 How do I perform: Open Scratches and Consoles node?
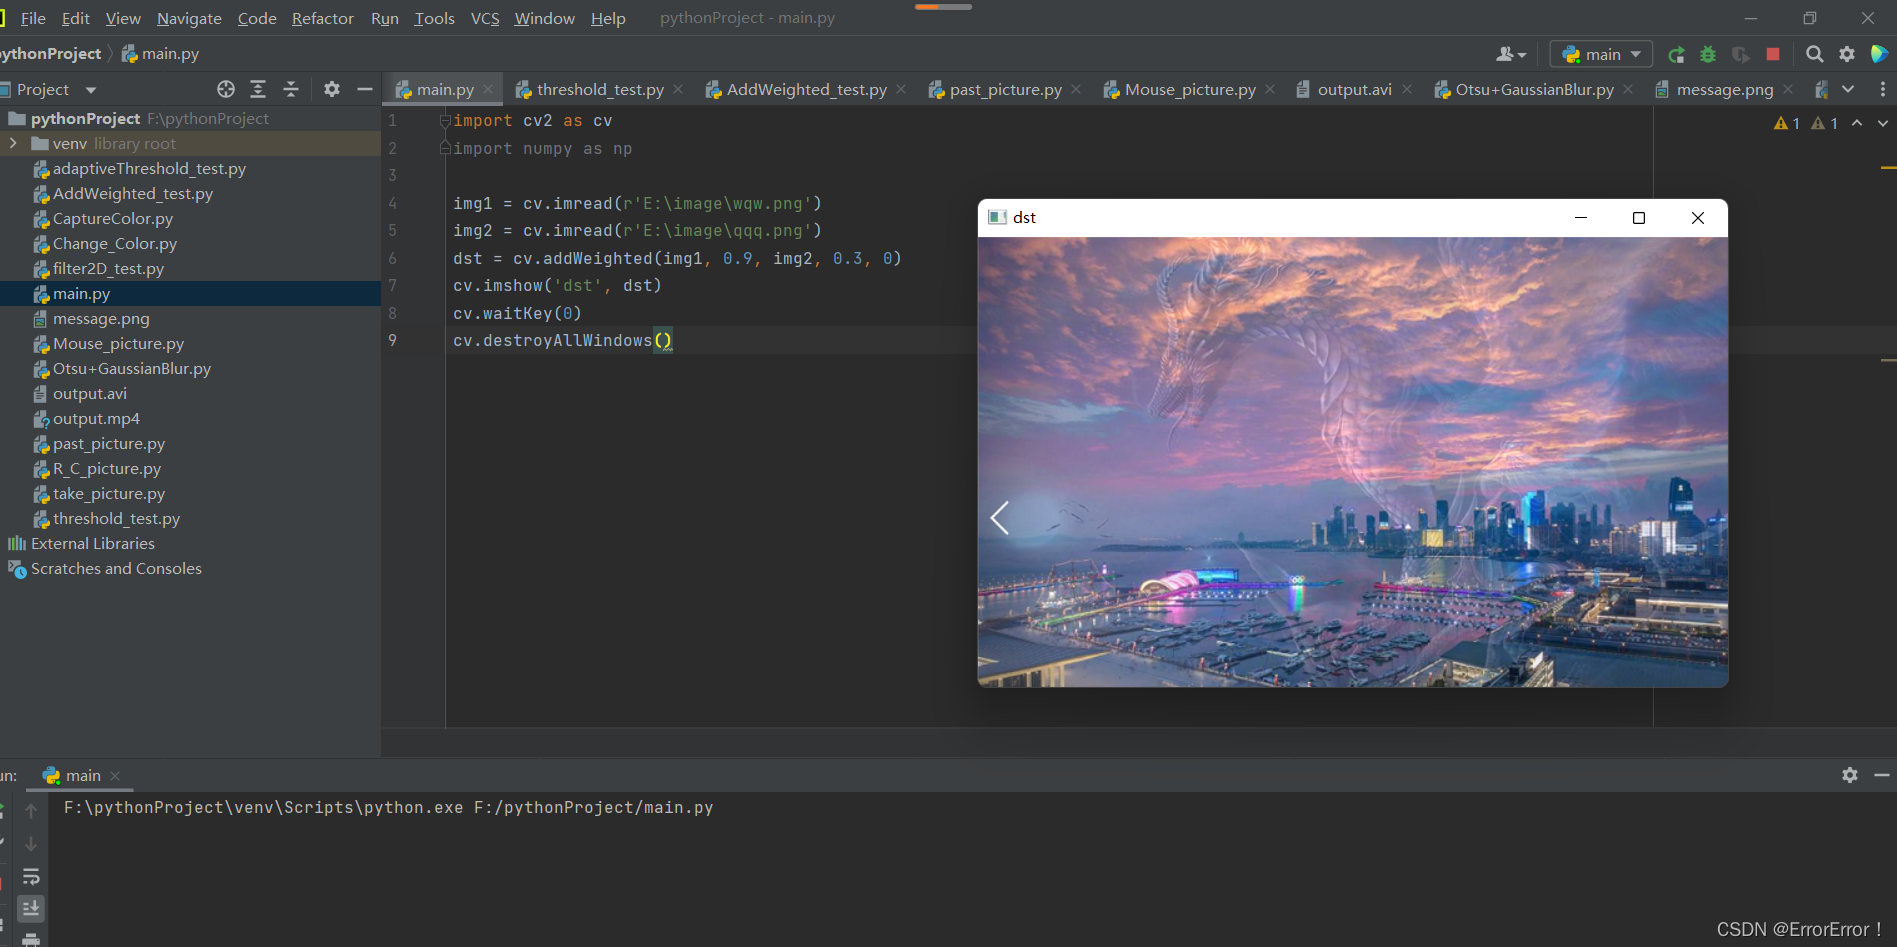click(116, 568)
